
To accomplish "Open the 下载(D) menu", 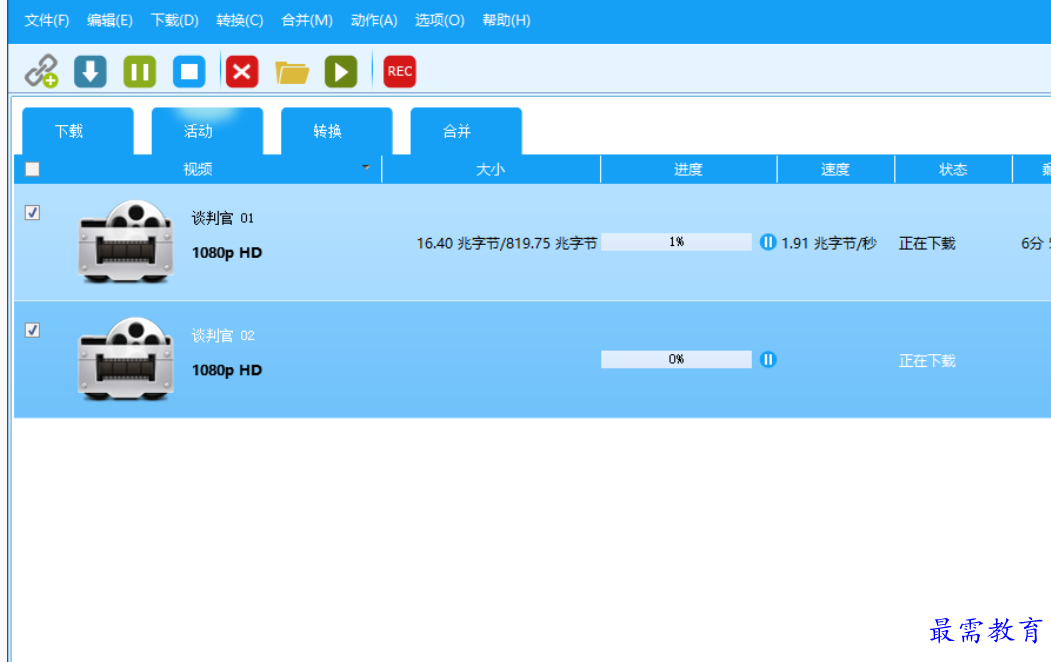I will point(174,20).
